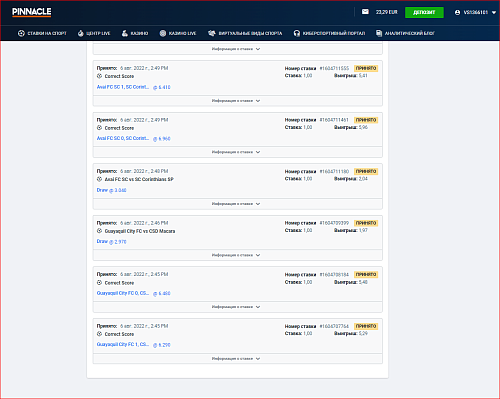Expand bet info under Guayaquil City Draw bet
The height and width of the screenshot is (399, 500).
[237, 255]
